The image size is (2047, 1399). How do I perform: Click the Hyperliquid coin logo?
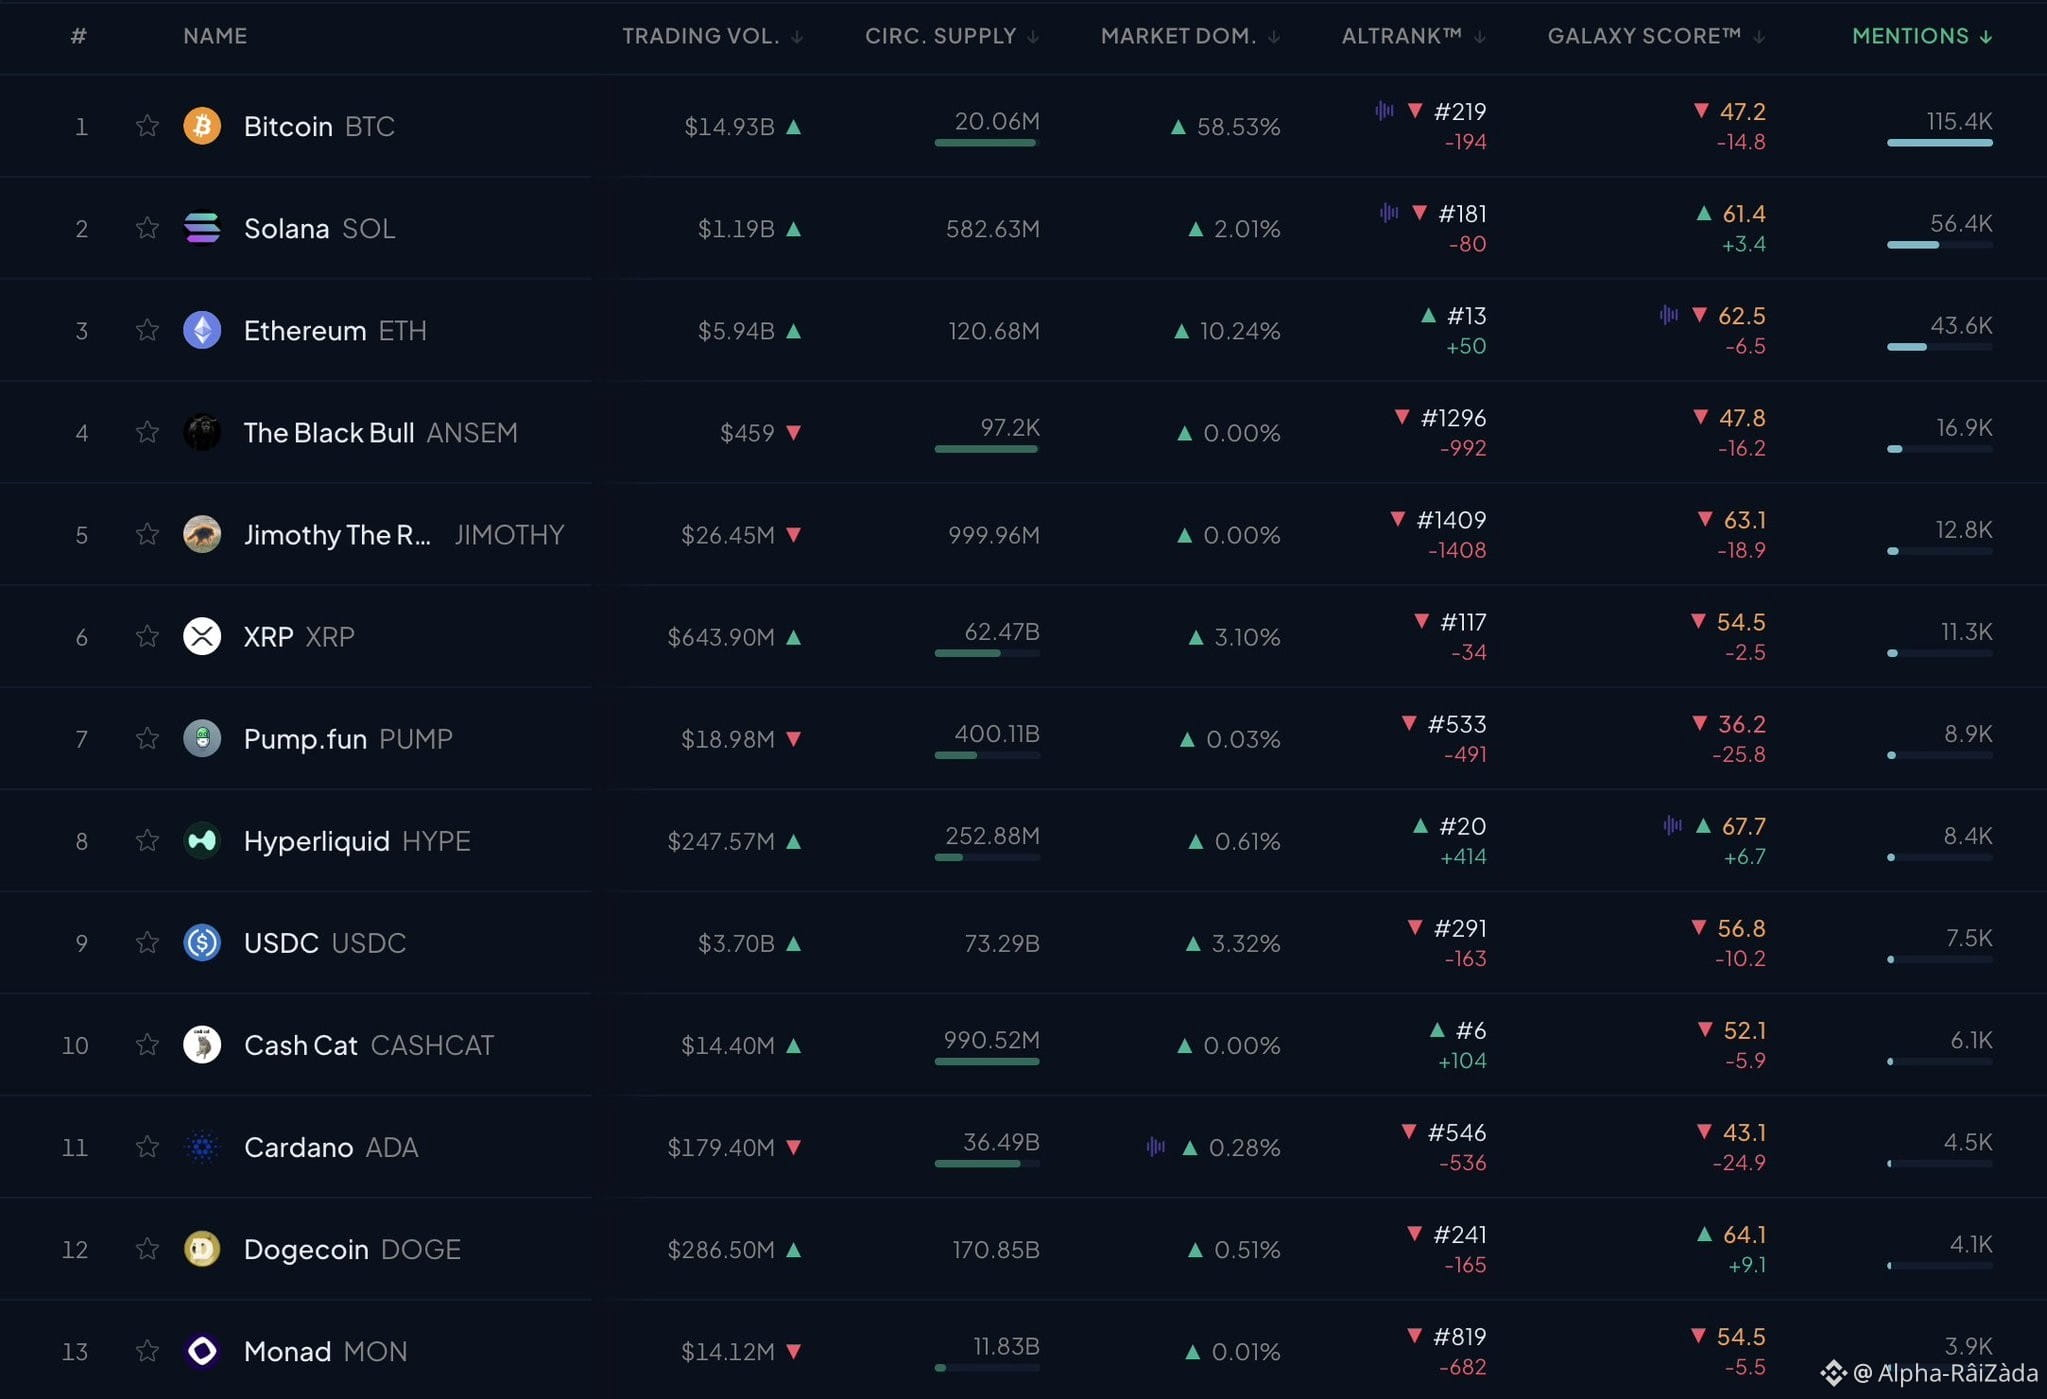tap(202, 840)
